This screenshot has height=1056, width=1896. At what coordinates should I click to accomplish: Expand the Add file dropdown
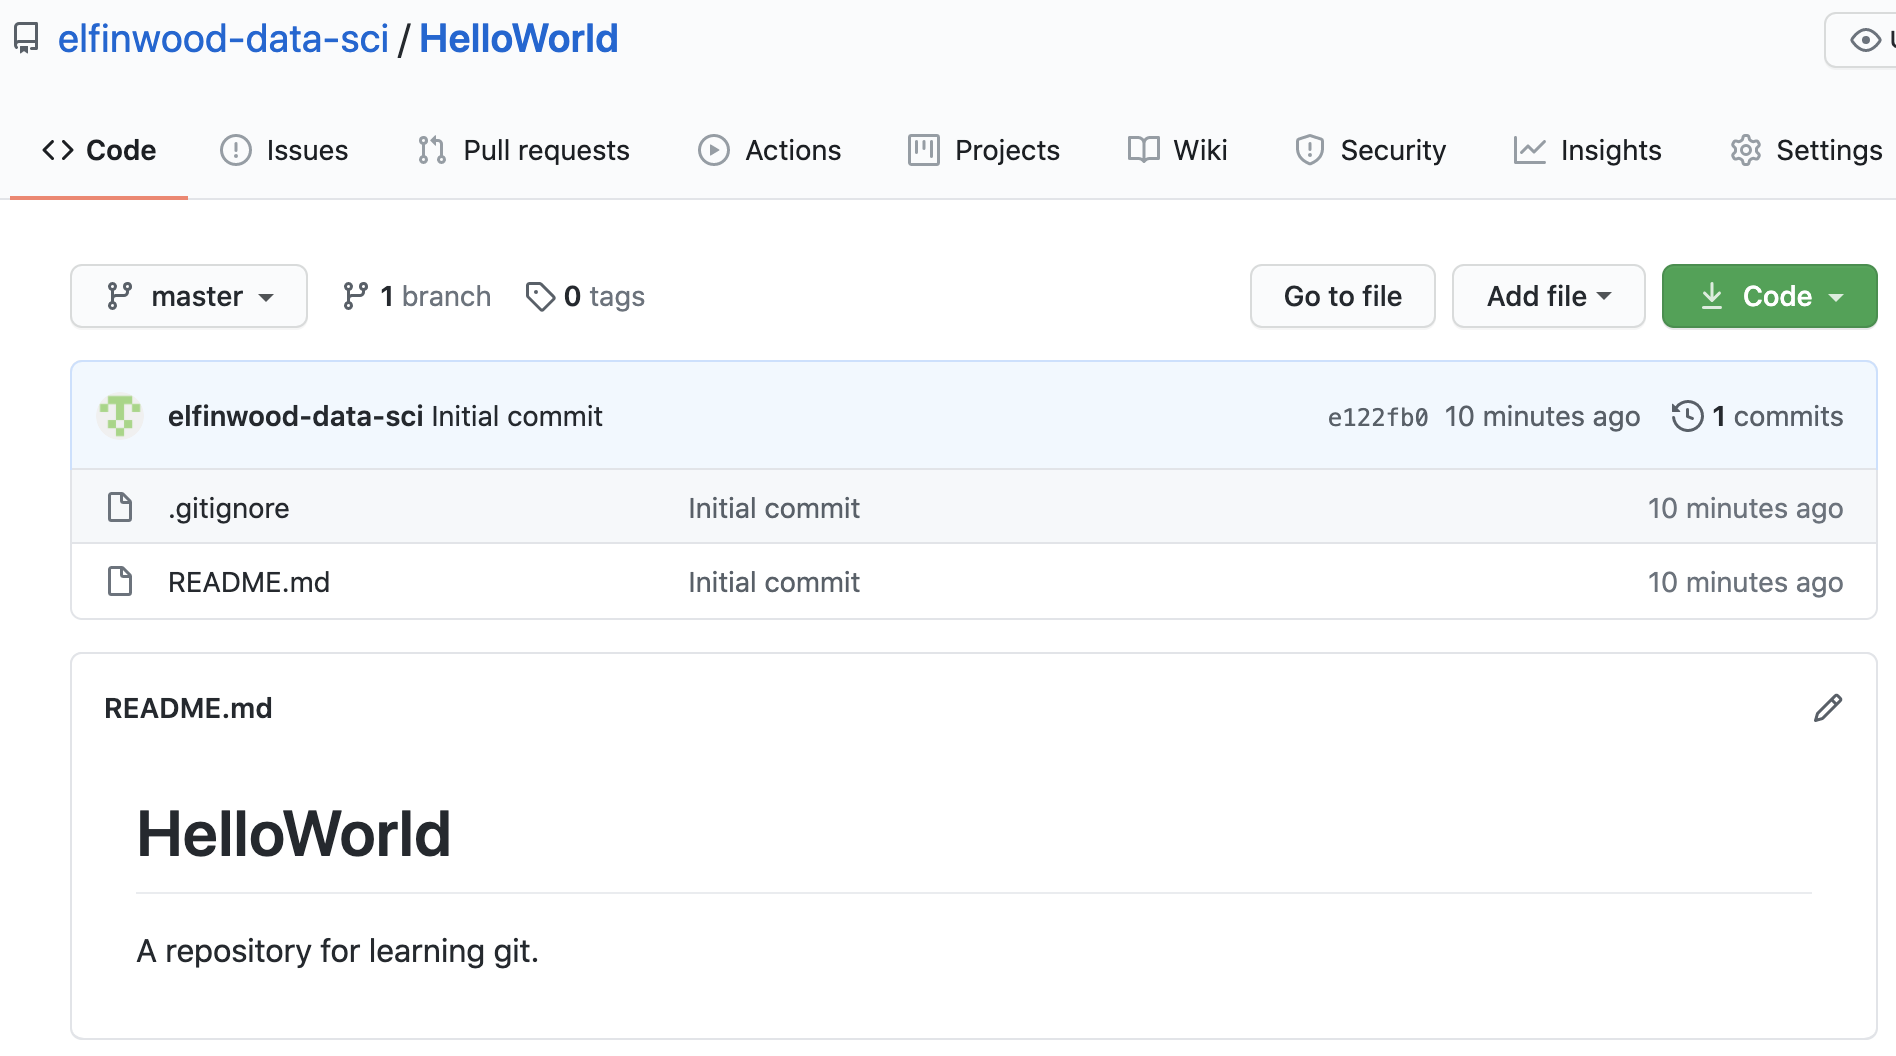pos(1548,296)
